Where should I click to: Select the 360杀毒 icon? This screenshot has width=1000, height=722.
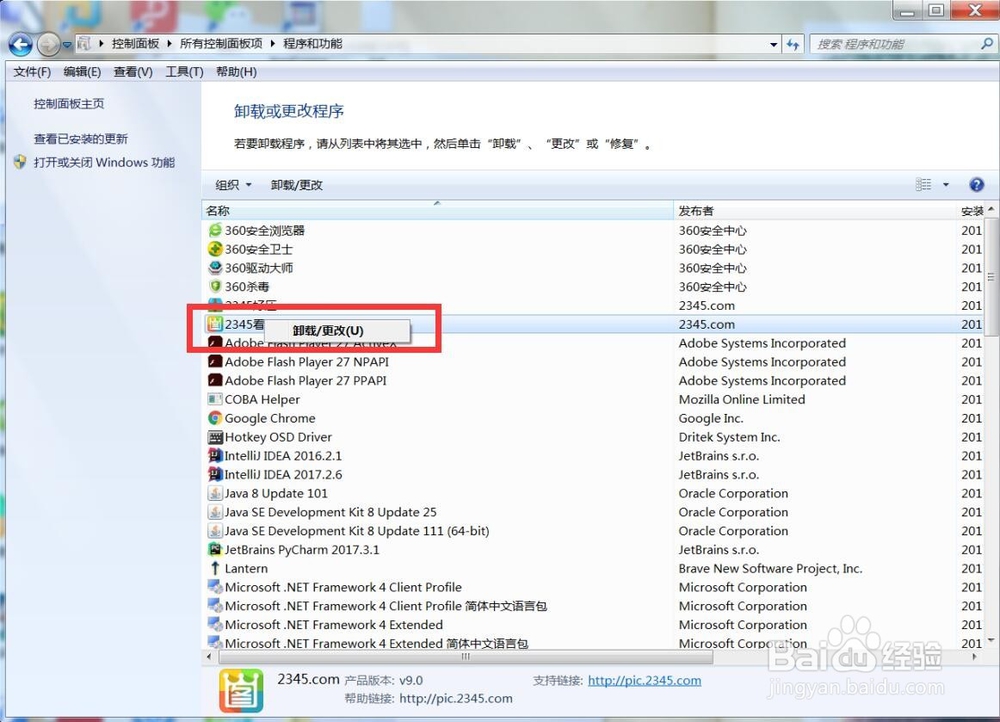click(215, 286)
